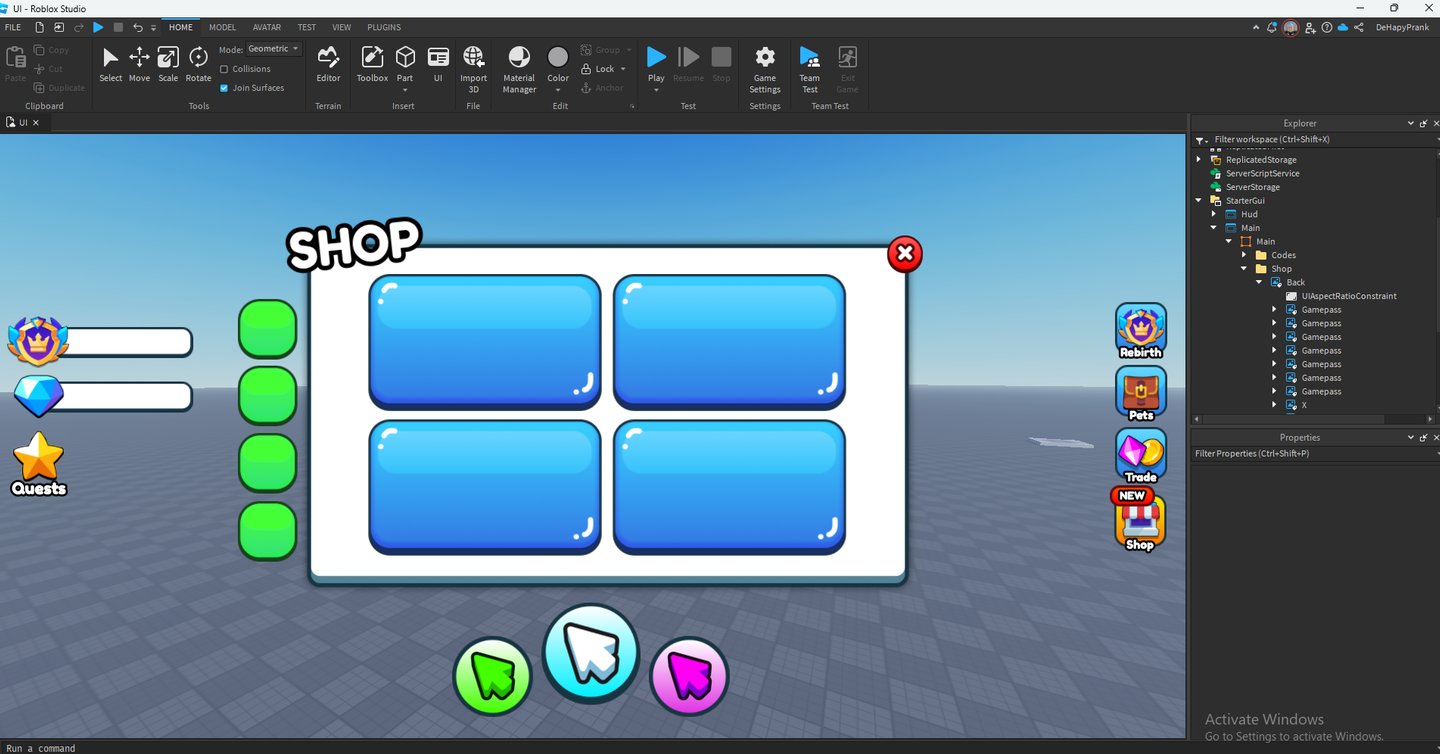Open the Material Manager

(519, 68)
